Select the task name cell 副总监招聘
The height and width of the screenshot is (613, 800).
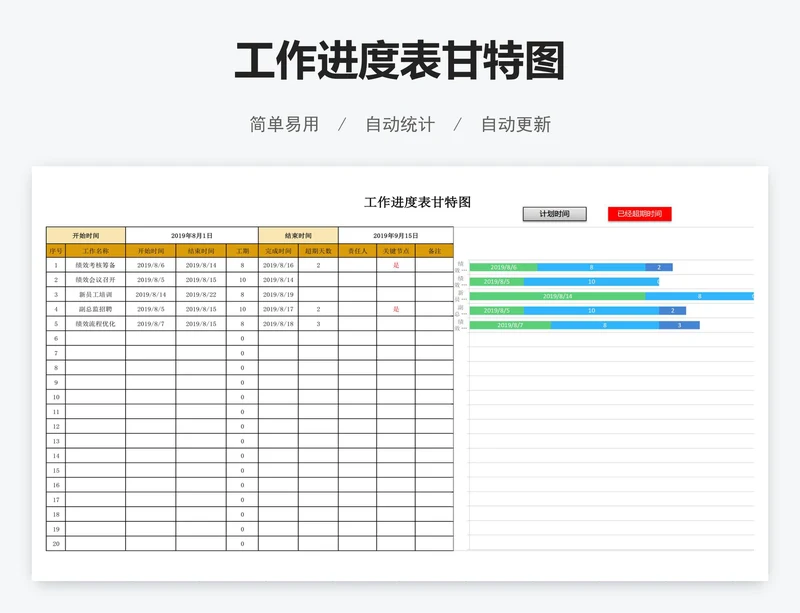pyautogui.click(x=95, y=309)
